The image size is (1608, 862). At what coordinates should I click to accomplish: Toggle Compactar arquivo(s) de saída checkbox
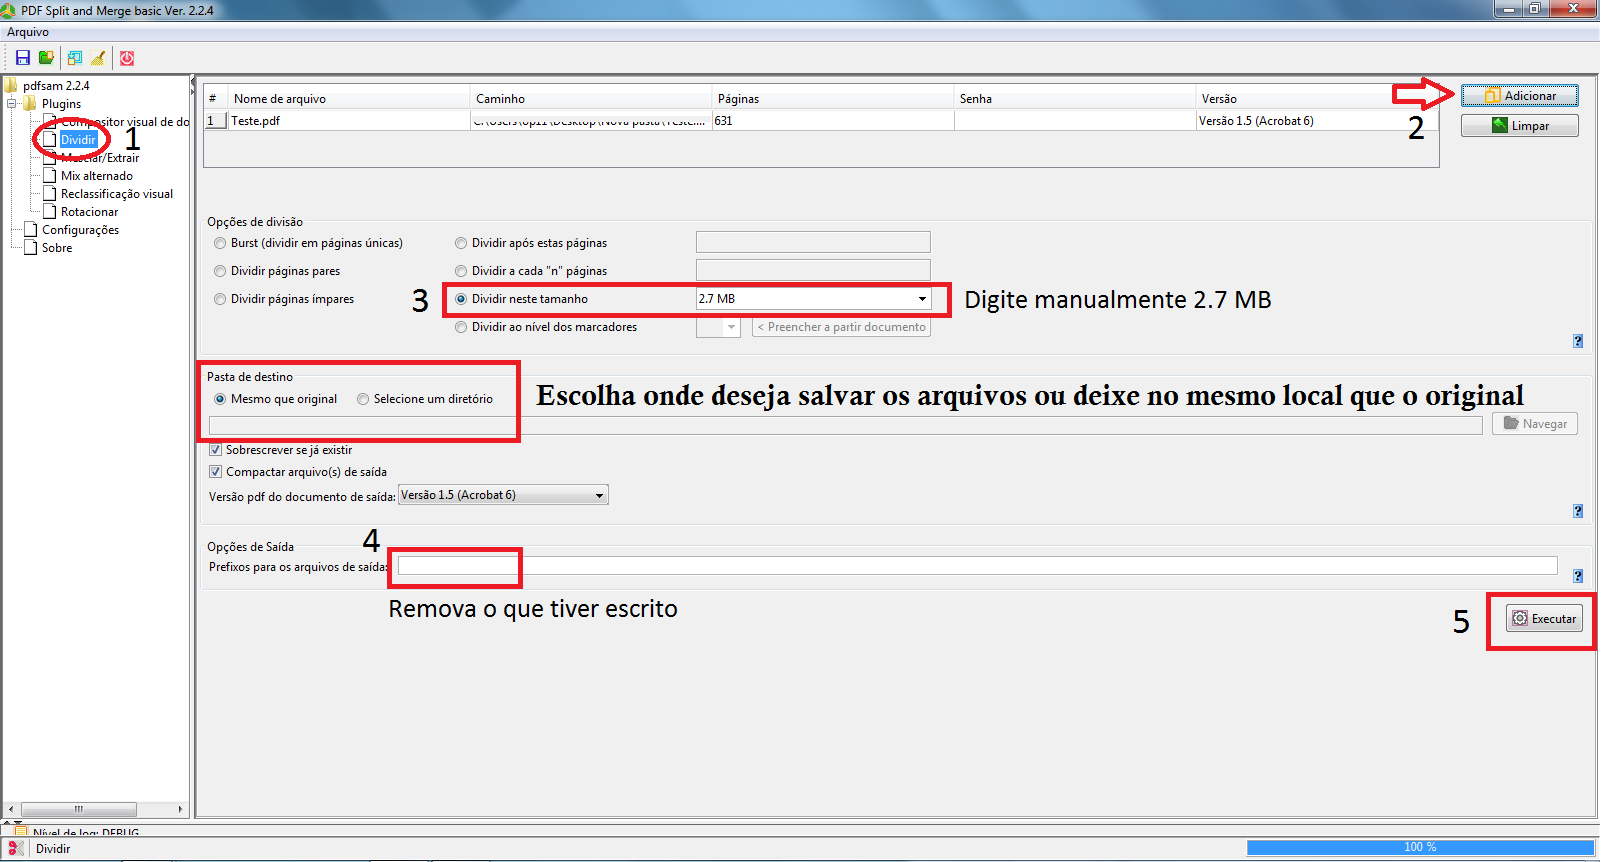pyautogui.click(x=215, y=472)
